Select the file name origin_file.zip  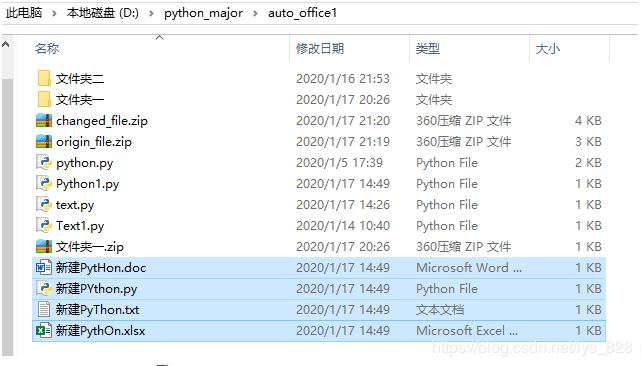[94, 142]
